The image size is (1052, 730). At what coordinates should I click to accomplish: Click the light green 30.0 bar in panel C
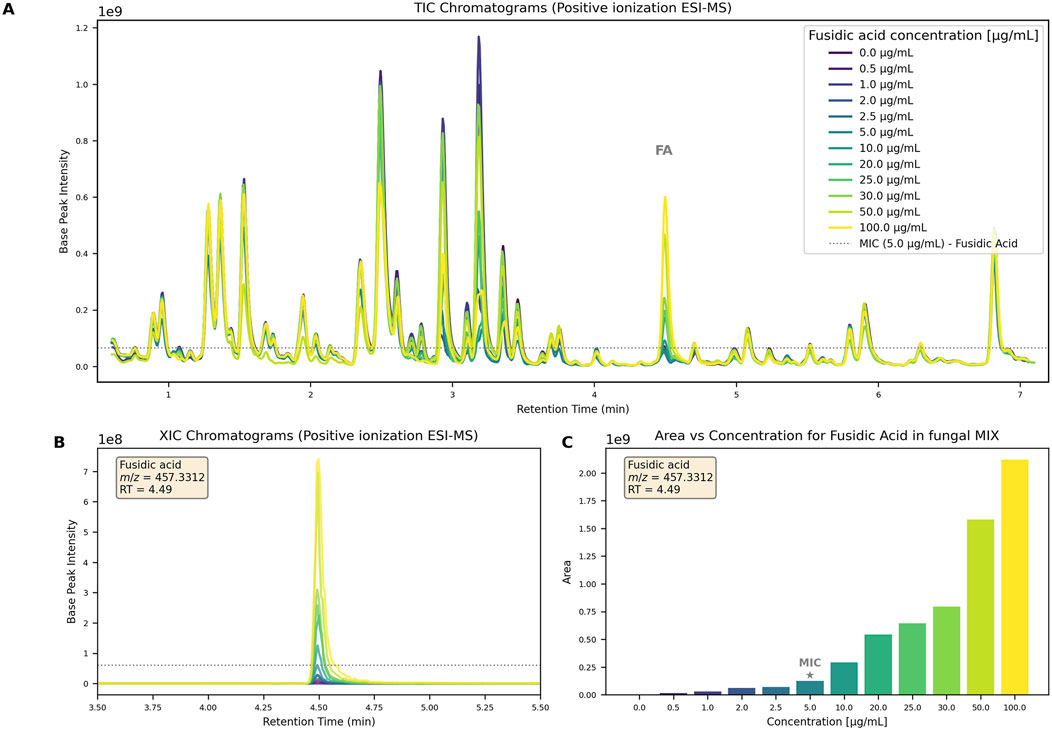coord(946,651)
